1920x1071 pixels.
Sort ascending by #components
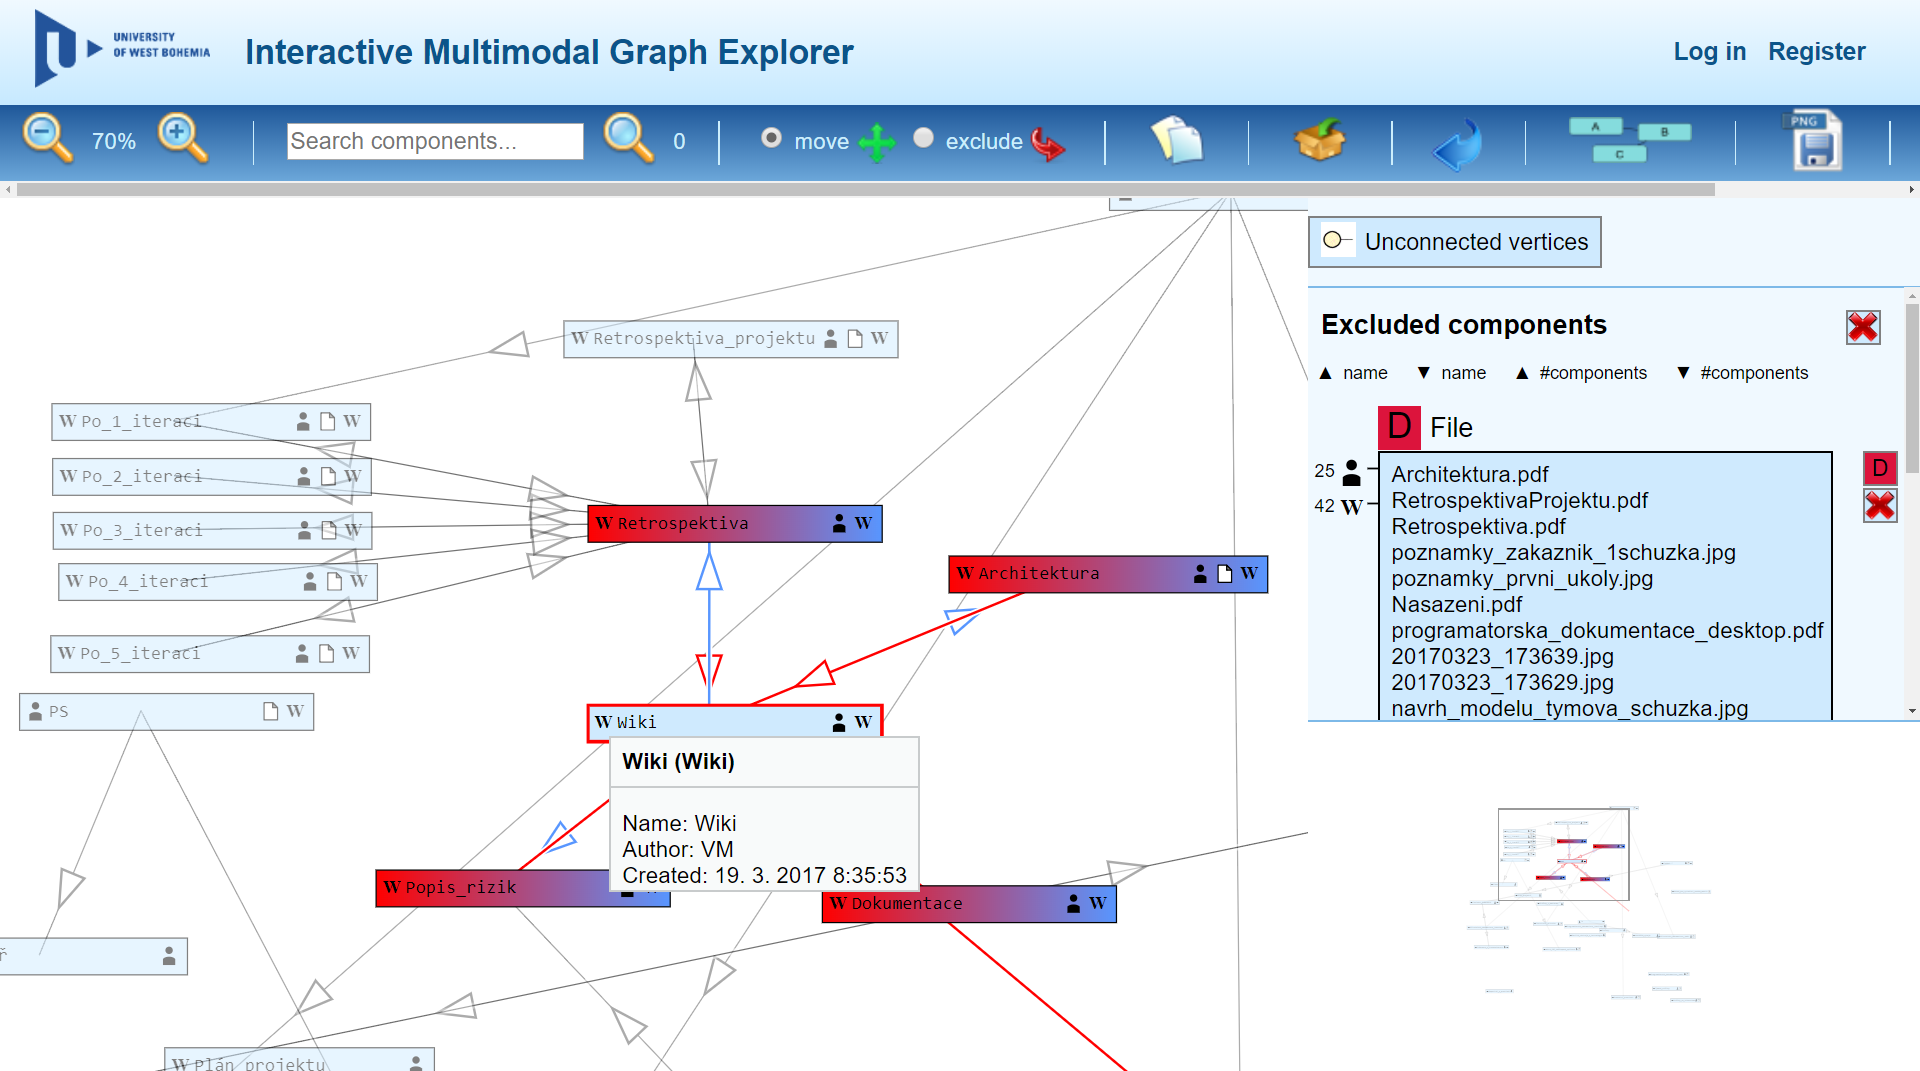tap(1581, 373)
